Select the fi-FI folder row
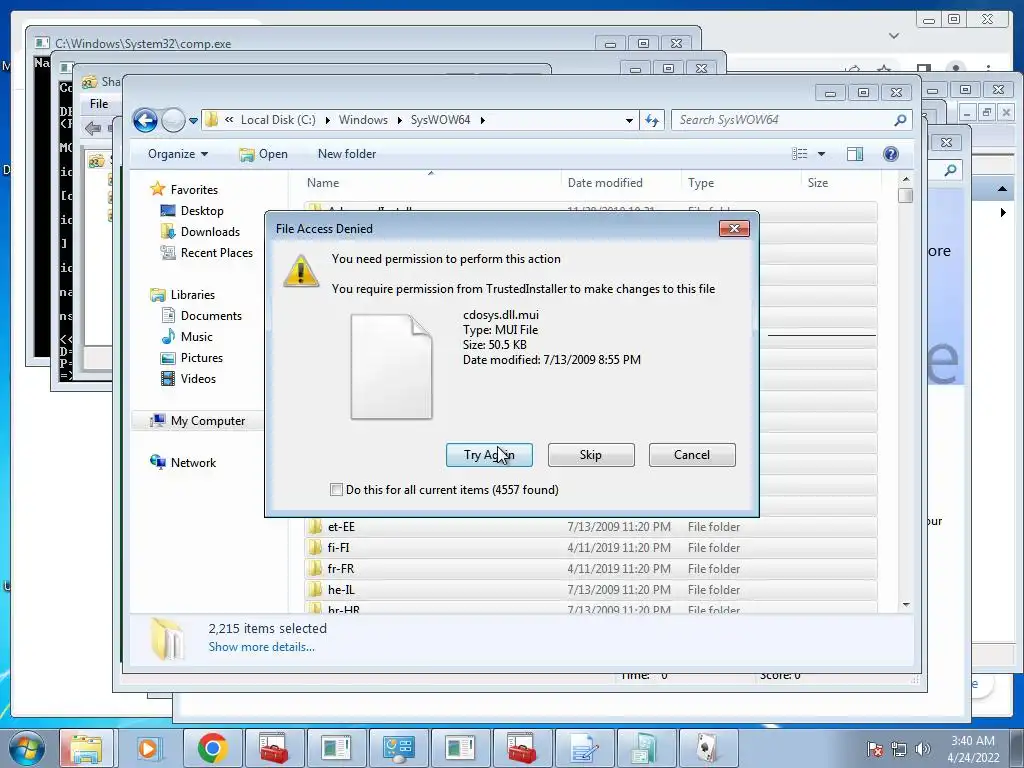Image resolution: width=1024 pixels, height=768 pixels. 590,548
